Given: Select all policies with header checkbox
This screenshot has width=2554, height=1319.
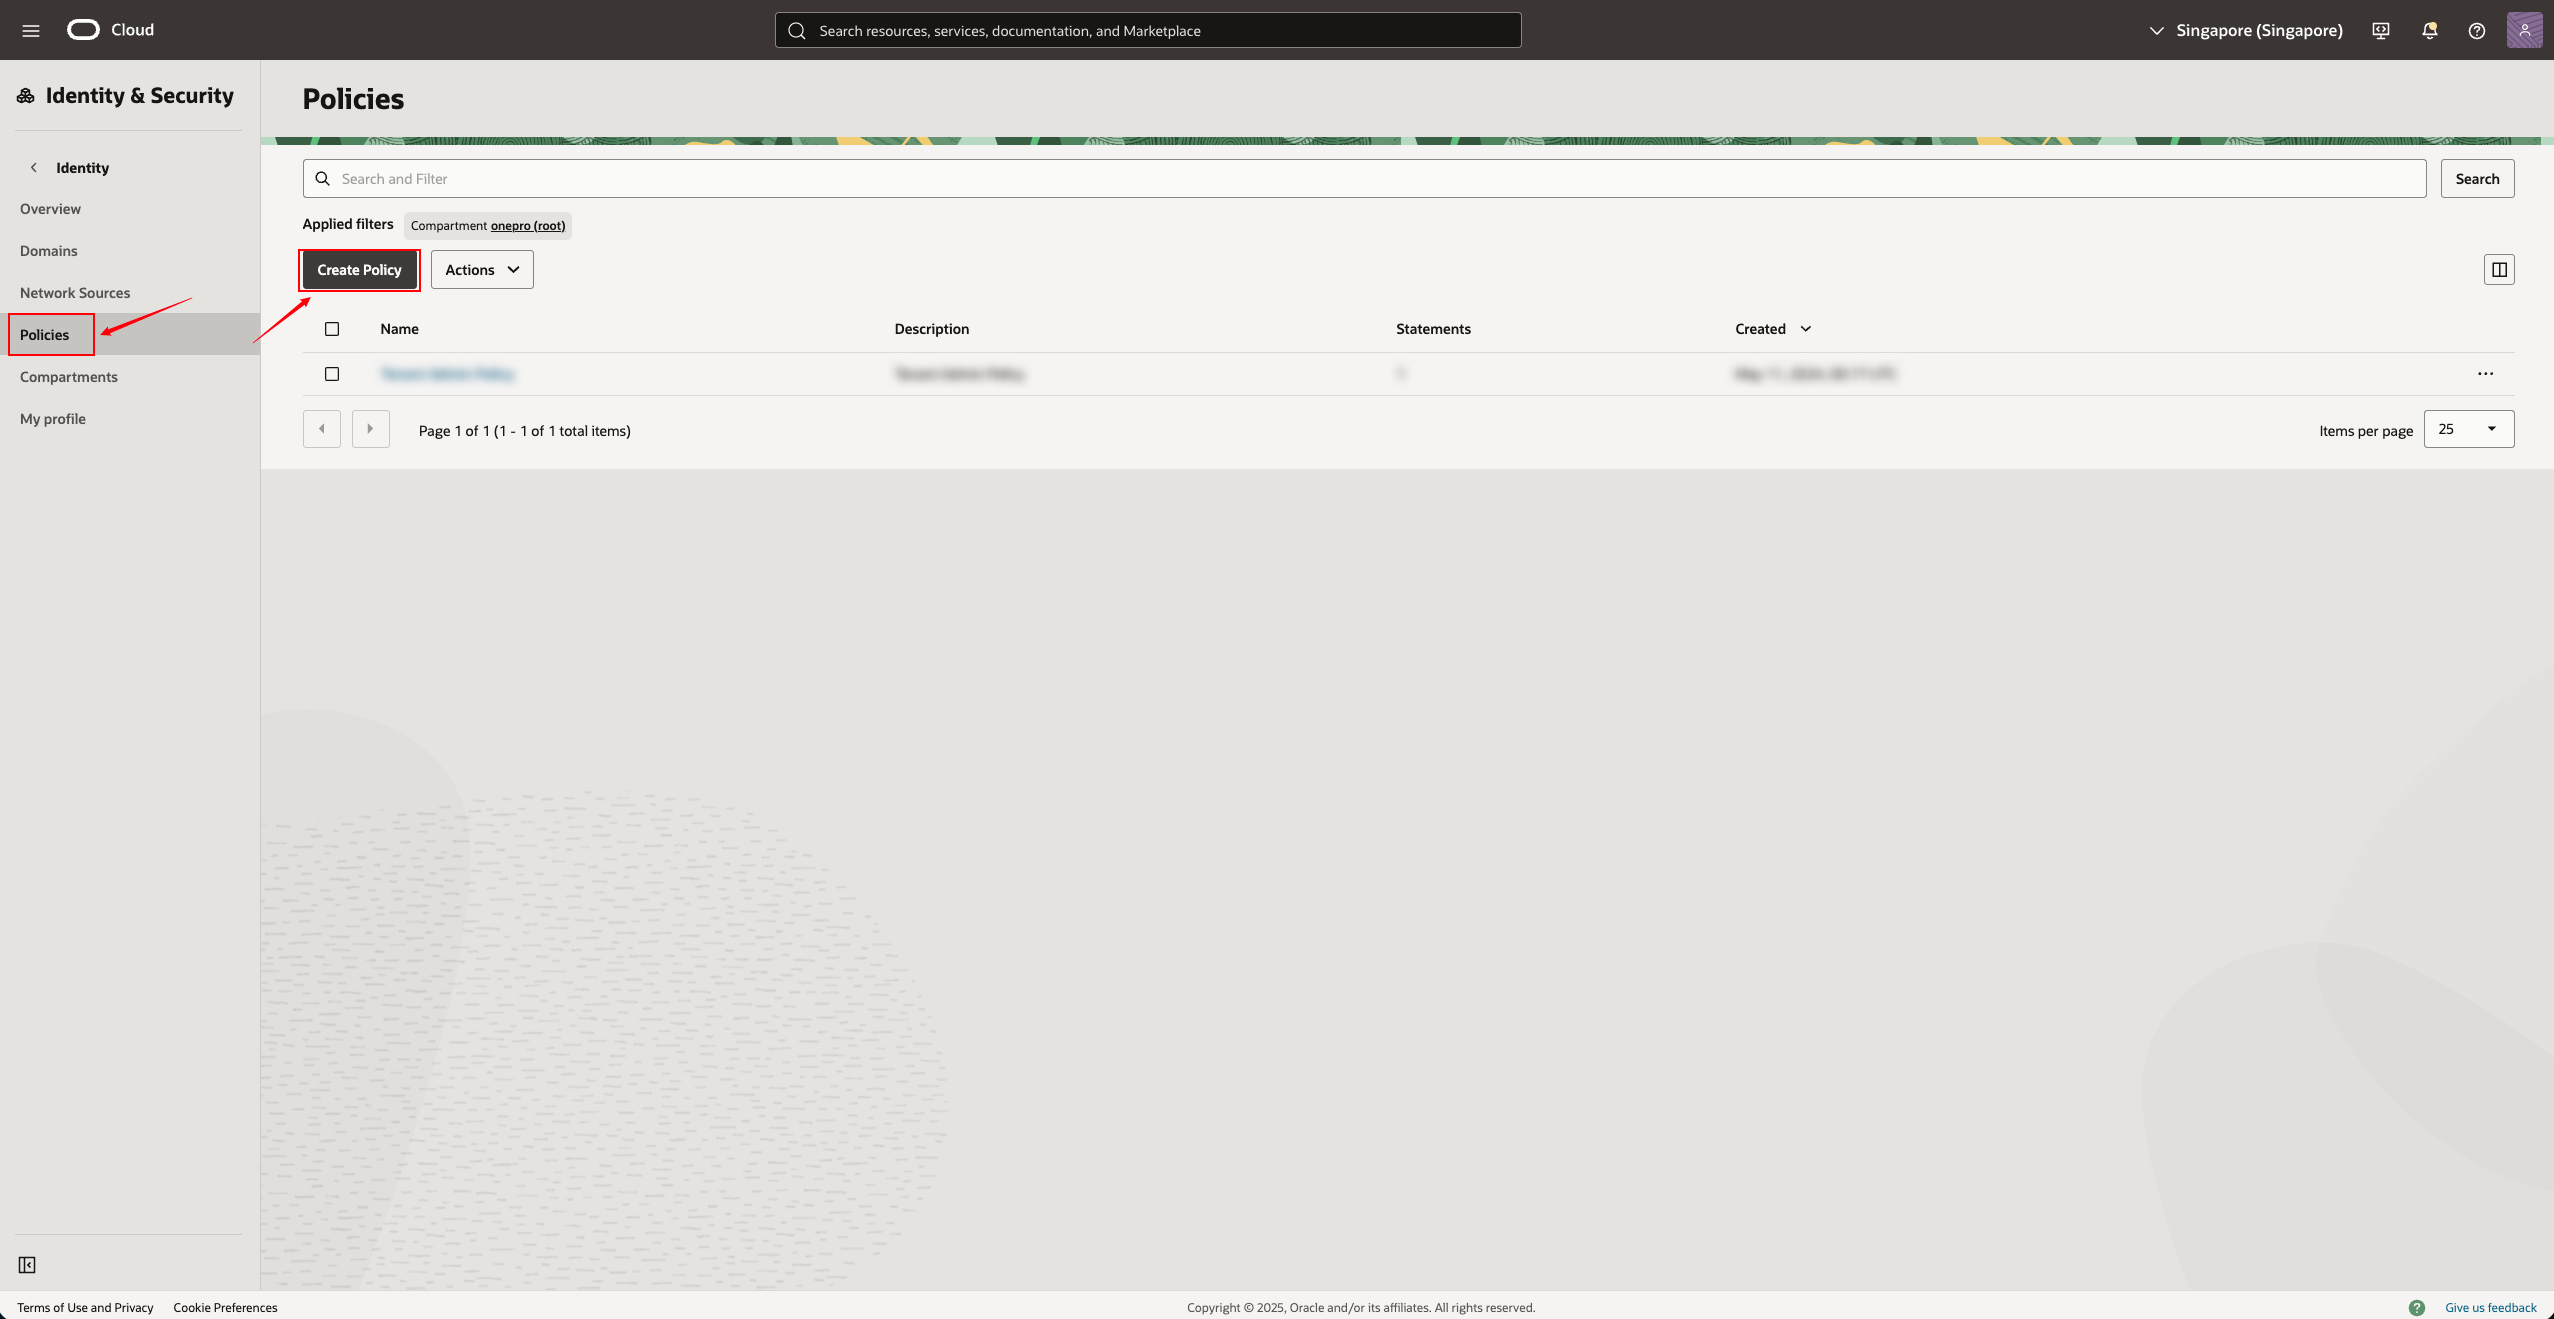Looking at the screenshot, I should 332,329.
